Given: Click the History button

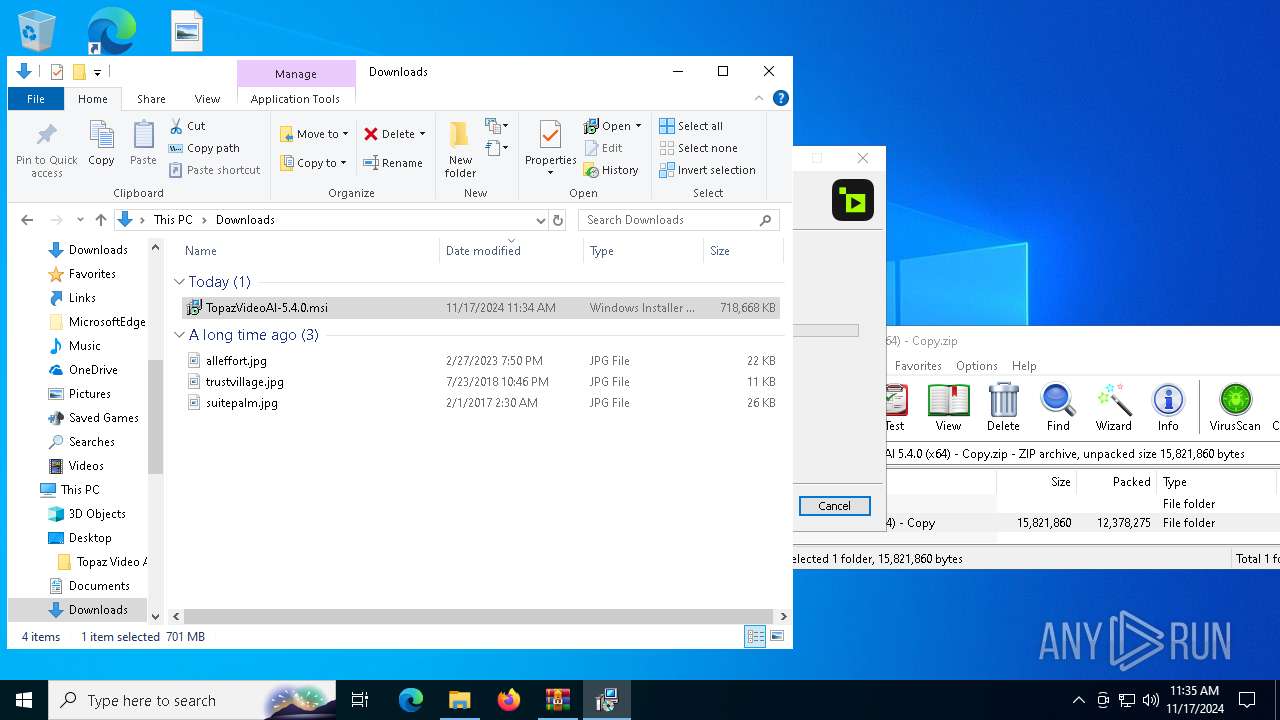Looking at the screenshot, I should click(x=611, y=170).
